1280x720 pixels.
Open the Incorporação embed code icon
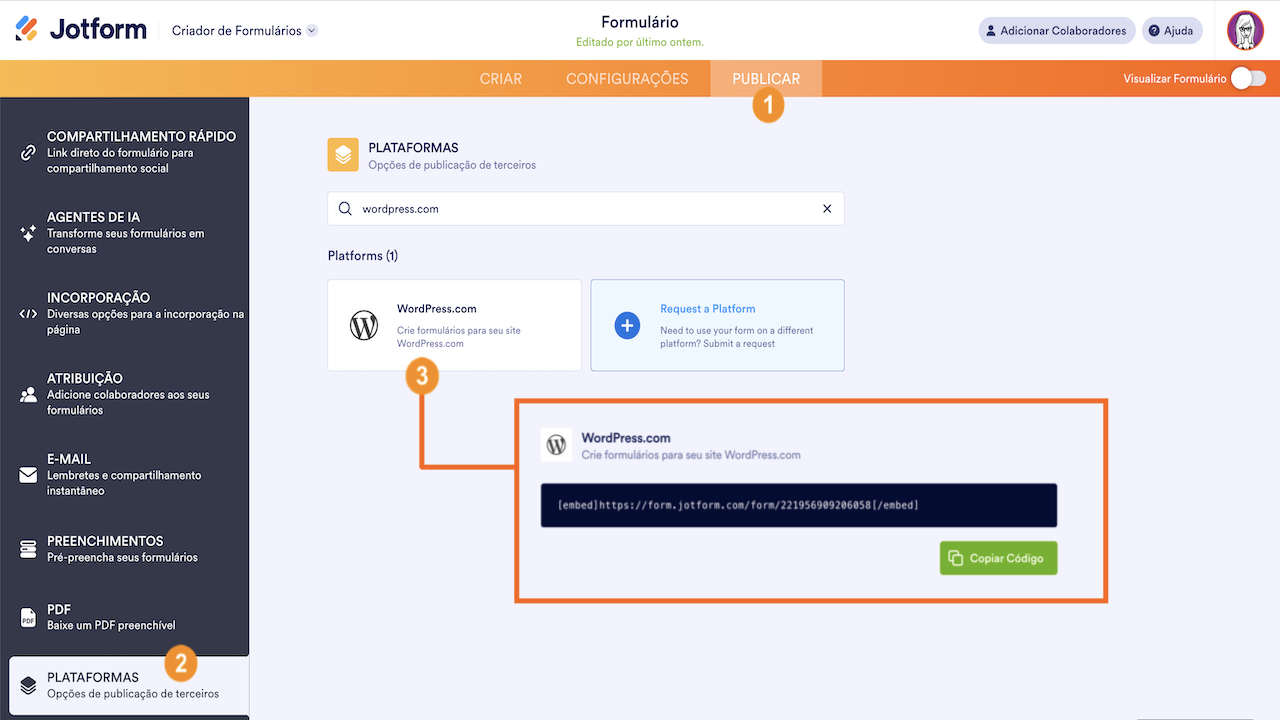(28, 313)
